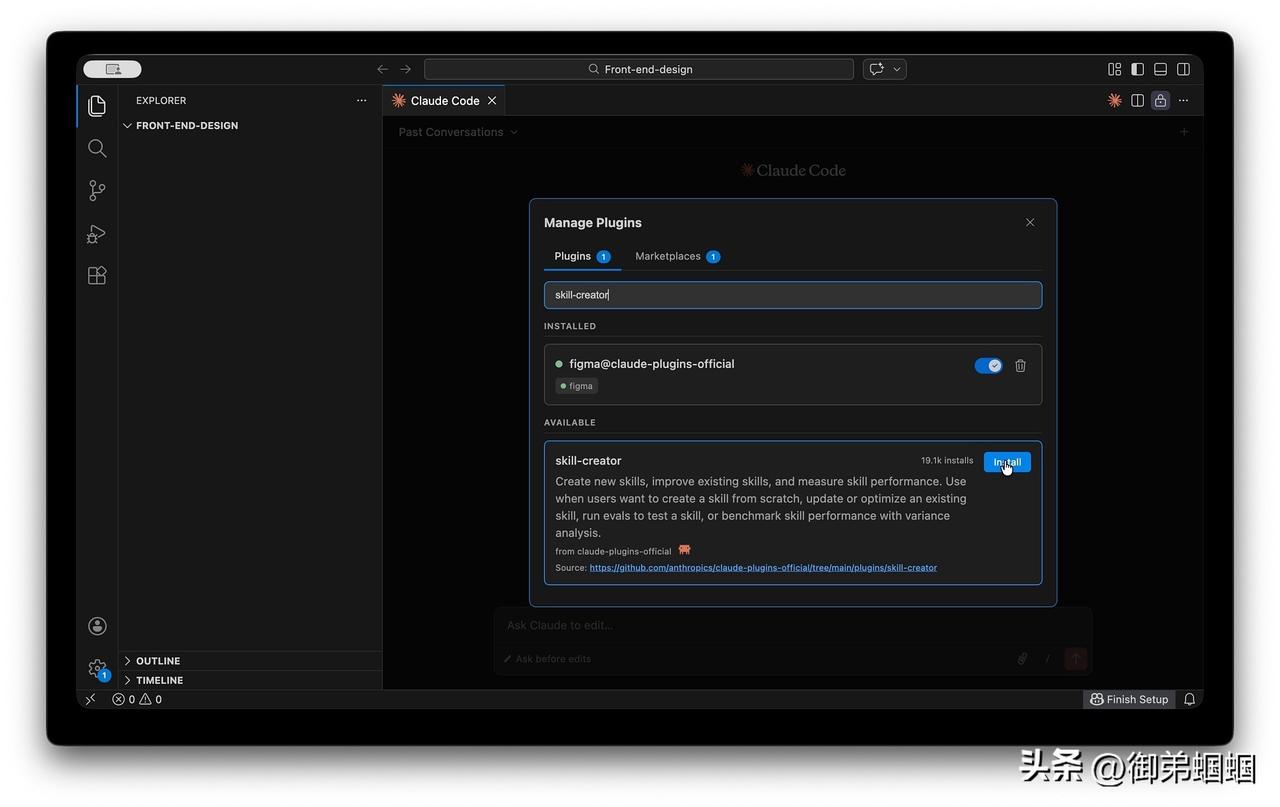The width and height of the screenshot is (1280, 807).
Task: Go back using the title bar arrow
Action: pyautogui.click(x=382, y=69)
